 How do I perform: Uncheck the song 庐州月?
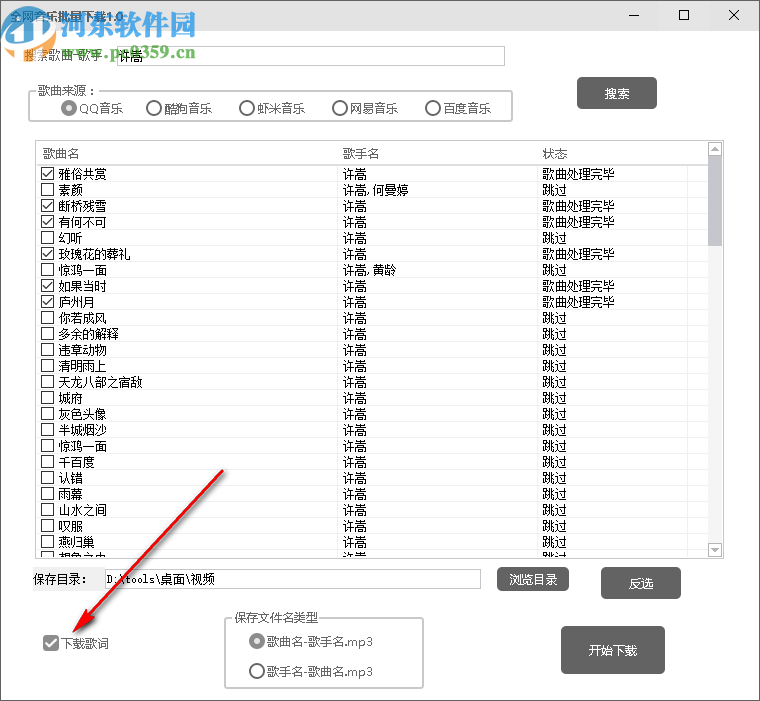point(48,302)
